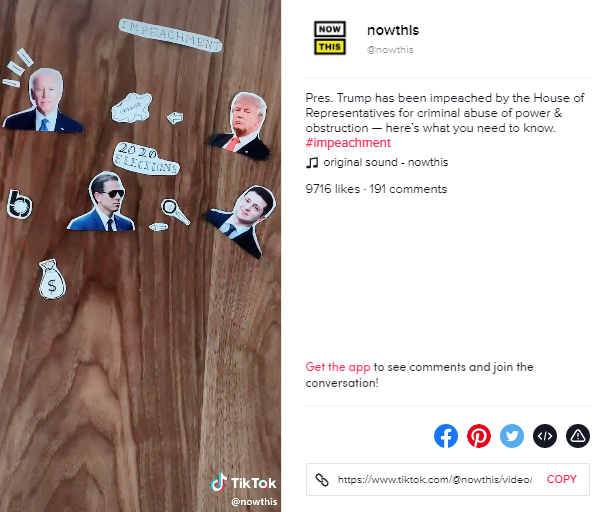Click the 9716 likes count

point(333,189)
